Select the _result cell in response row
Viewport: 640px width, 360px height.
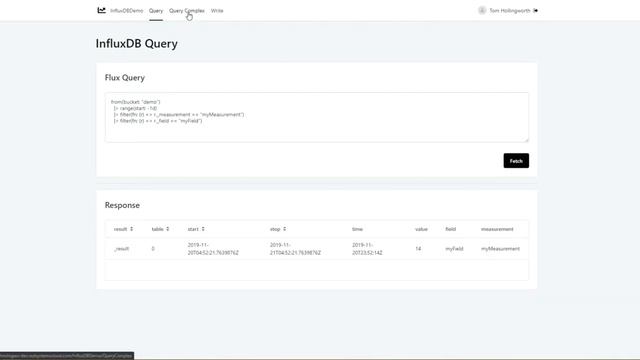pyautogui.click(x=122, y=249)
